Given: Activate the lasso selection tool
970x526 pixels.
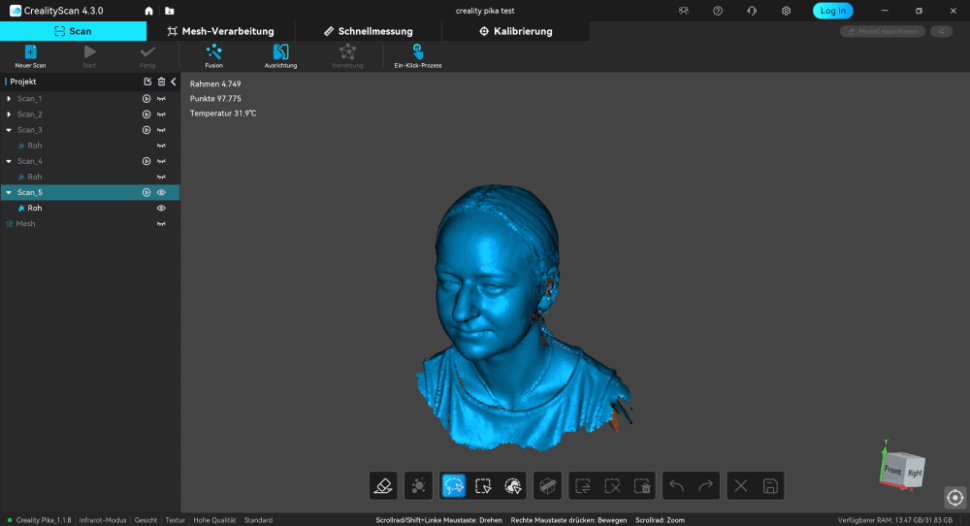Looking at the screenshot, I should coord(453,486).
